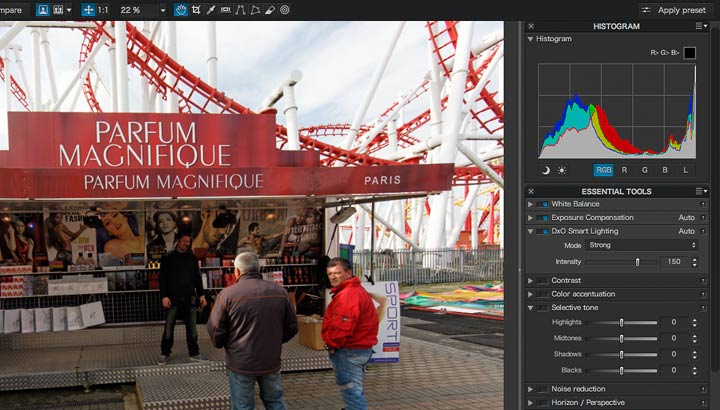Viewport: 720px width, 410px height.
Task: Toggle Exposure Compensation on/off switch
Action: 542,218
